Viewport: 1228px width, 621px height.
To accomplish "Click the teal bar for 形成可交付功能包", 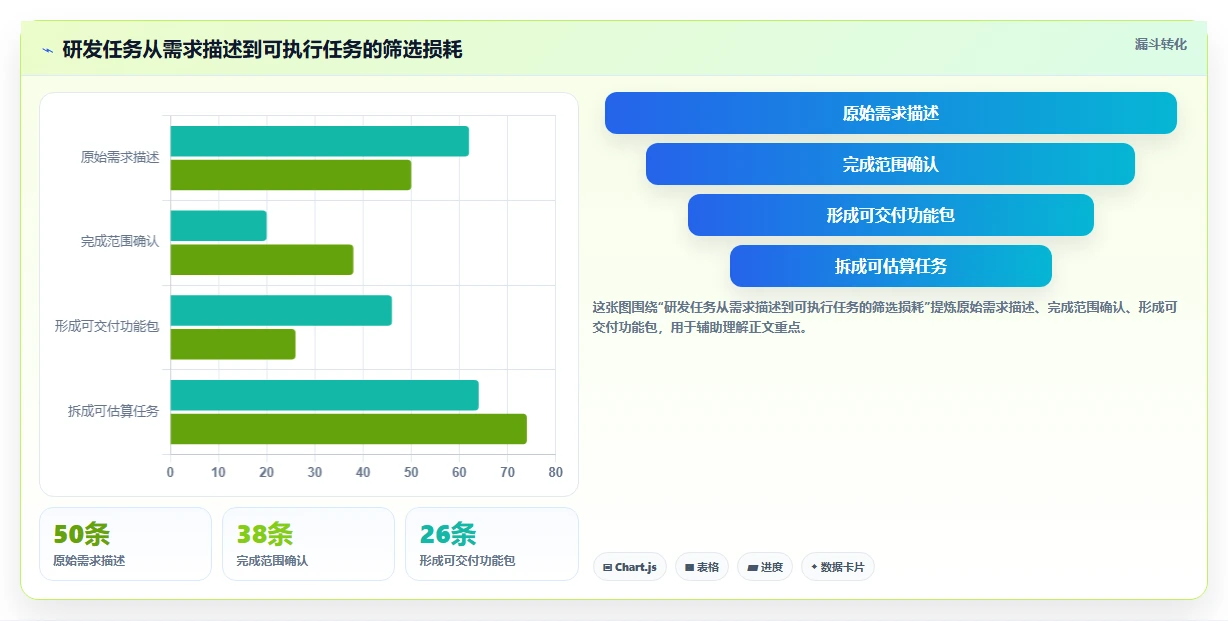I will [281, 310].
